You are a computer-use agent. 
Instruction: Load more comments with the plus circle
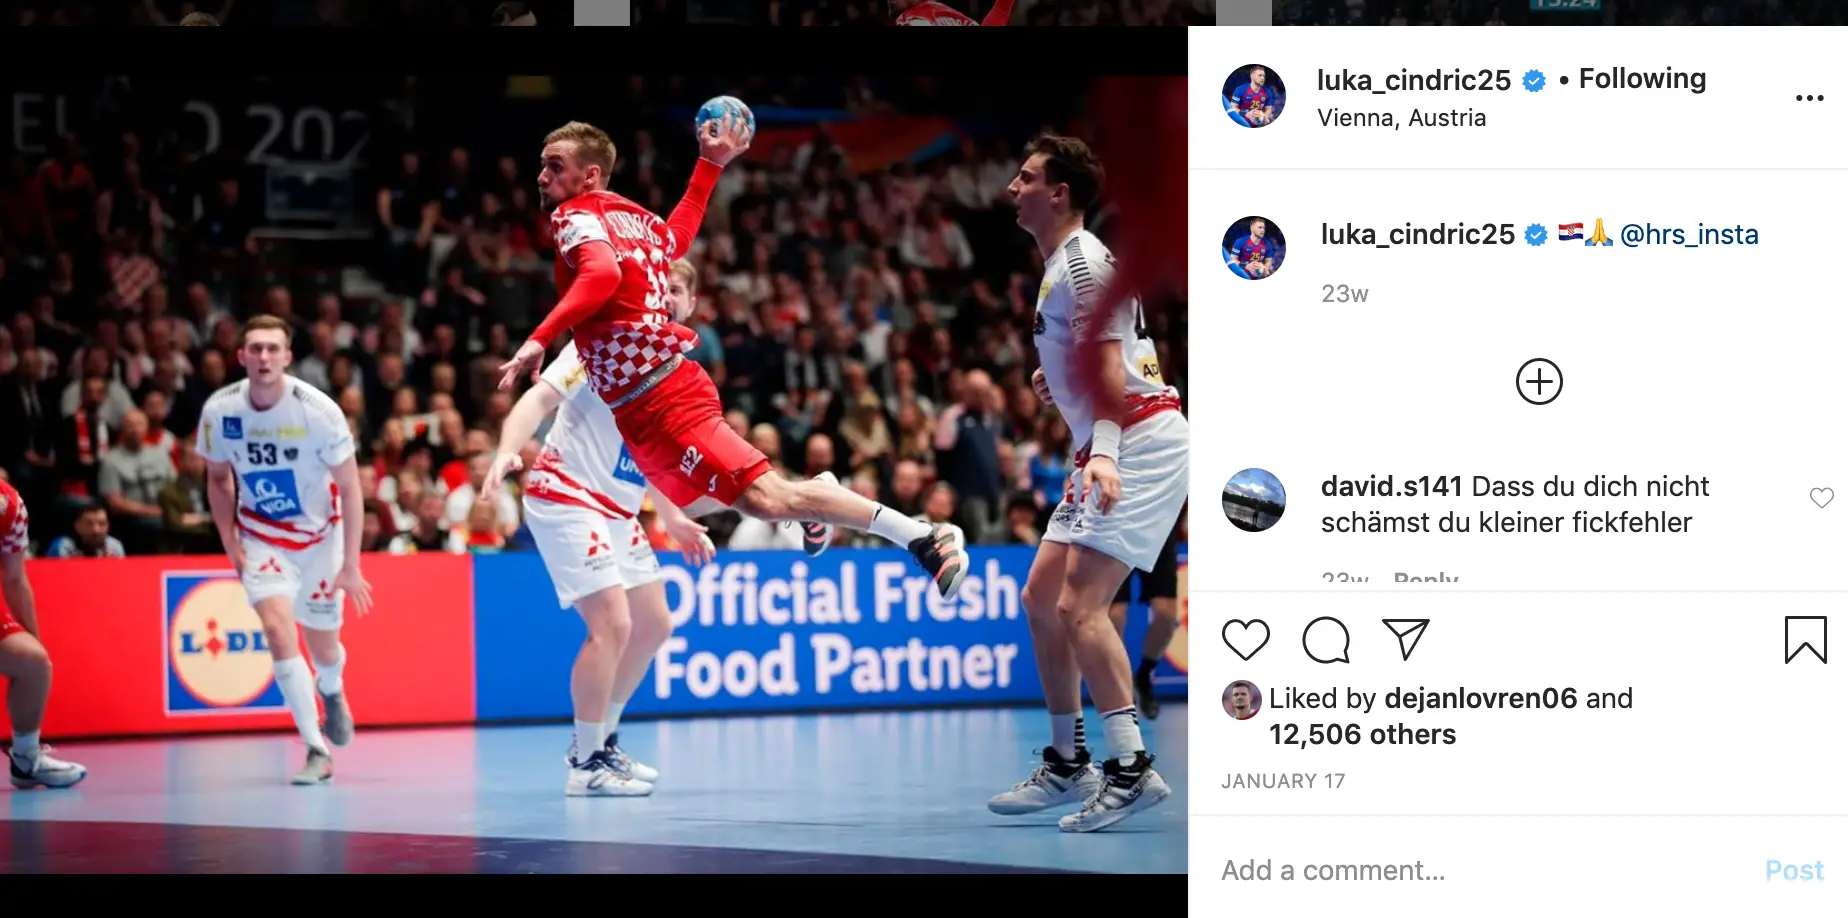1539,381
